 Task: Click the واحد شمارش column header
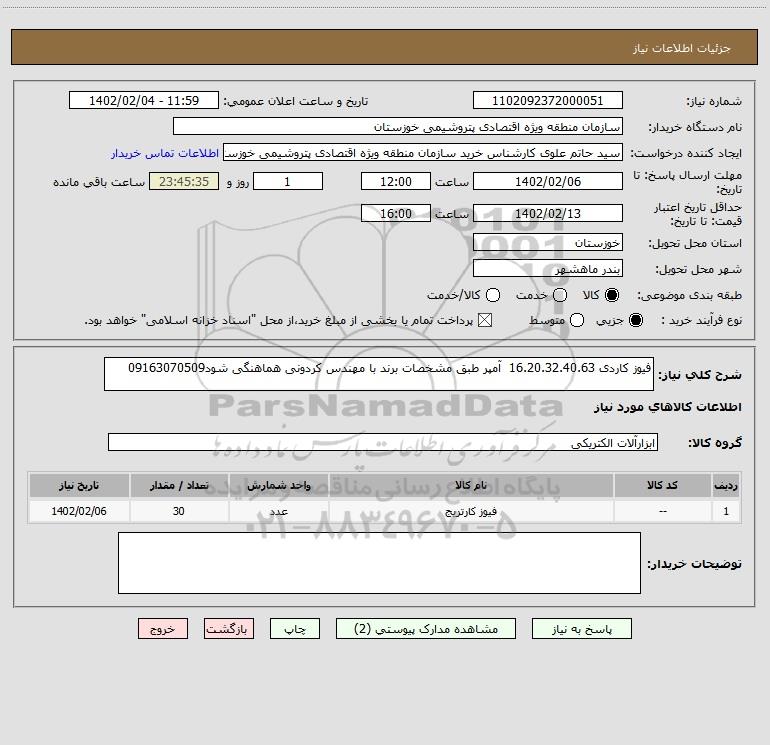pos(278,485)
